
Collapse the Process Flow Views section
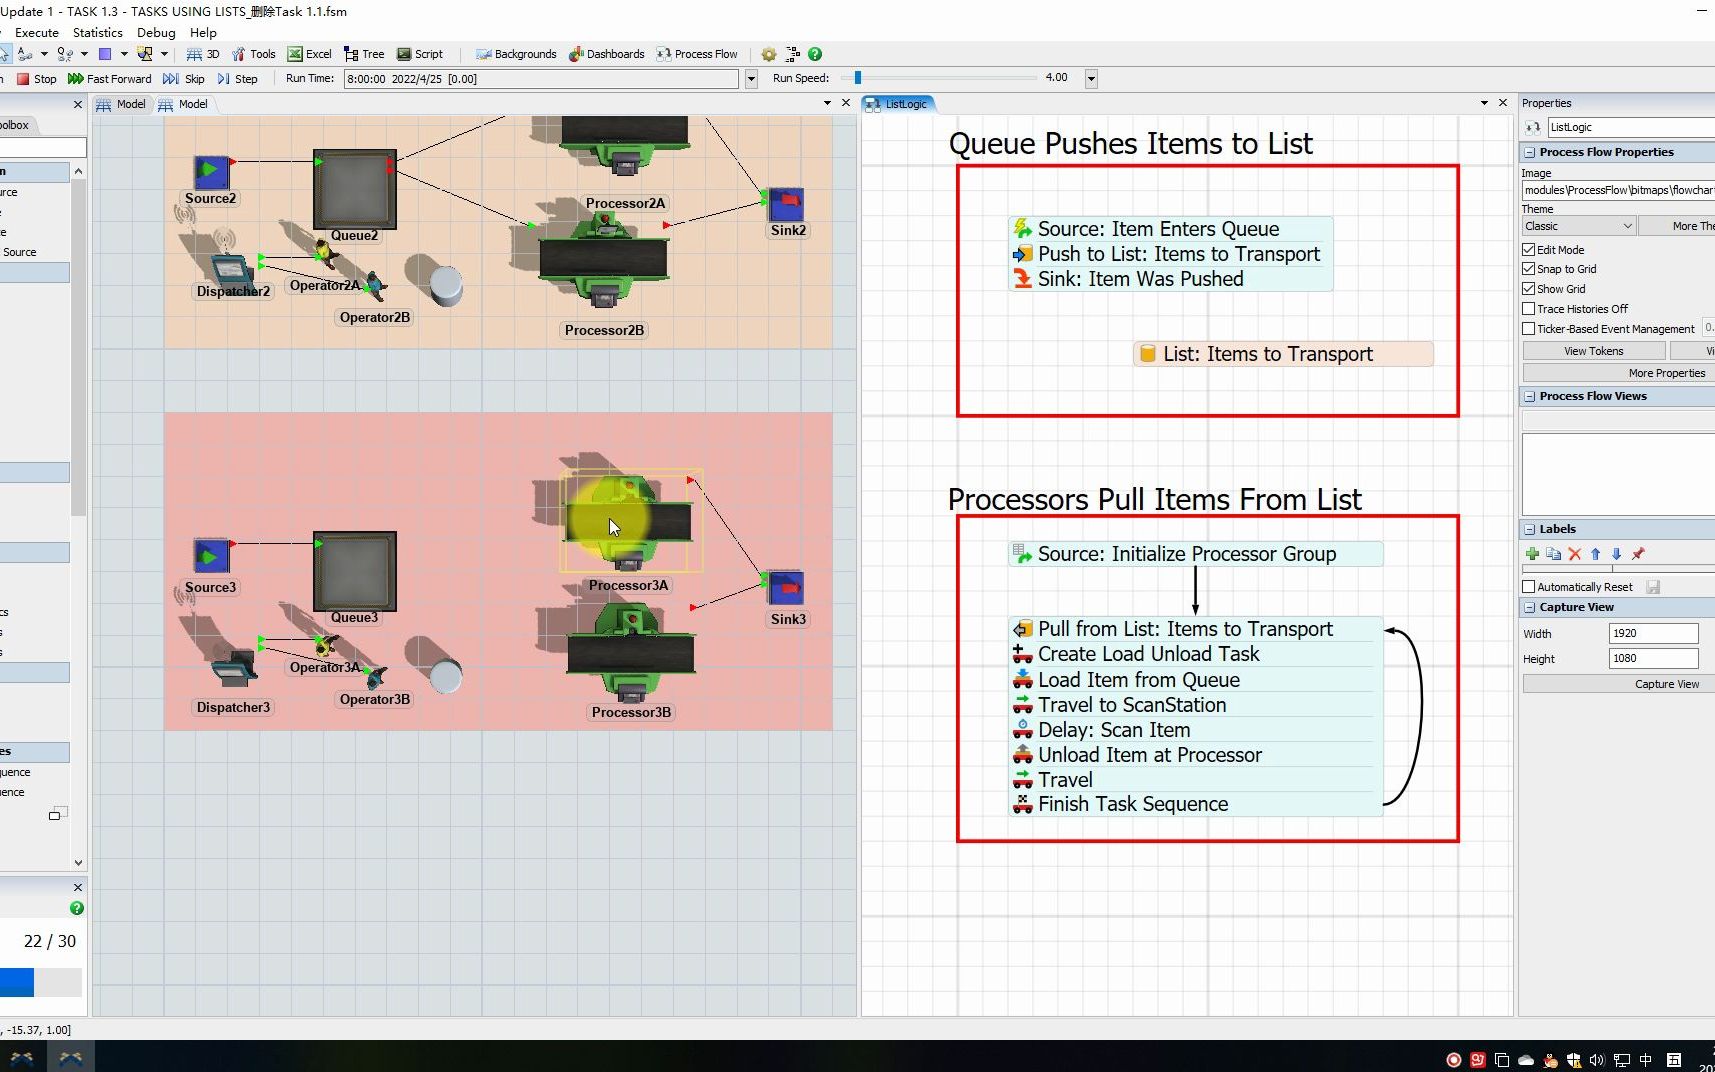[1529, 396]
